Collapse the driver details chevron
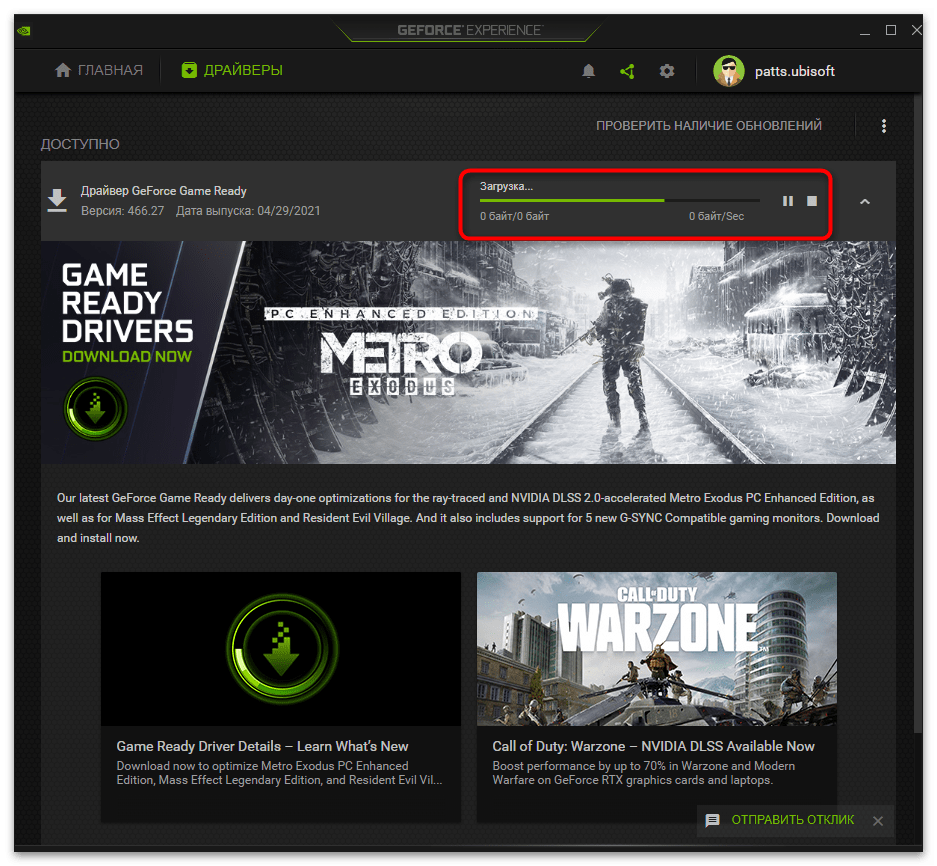The height and width of the screenshot is (866, 937). coord(865,201)
